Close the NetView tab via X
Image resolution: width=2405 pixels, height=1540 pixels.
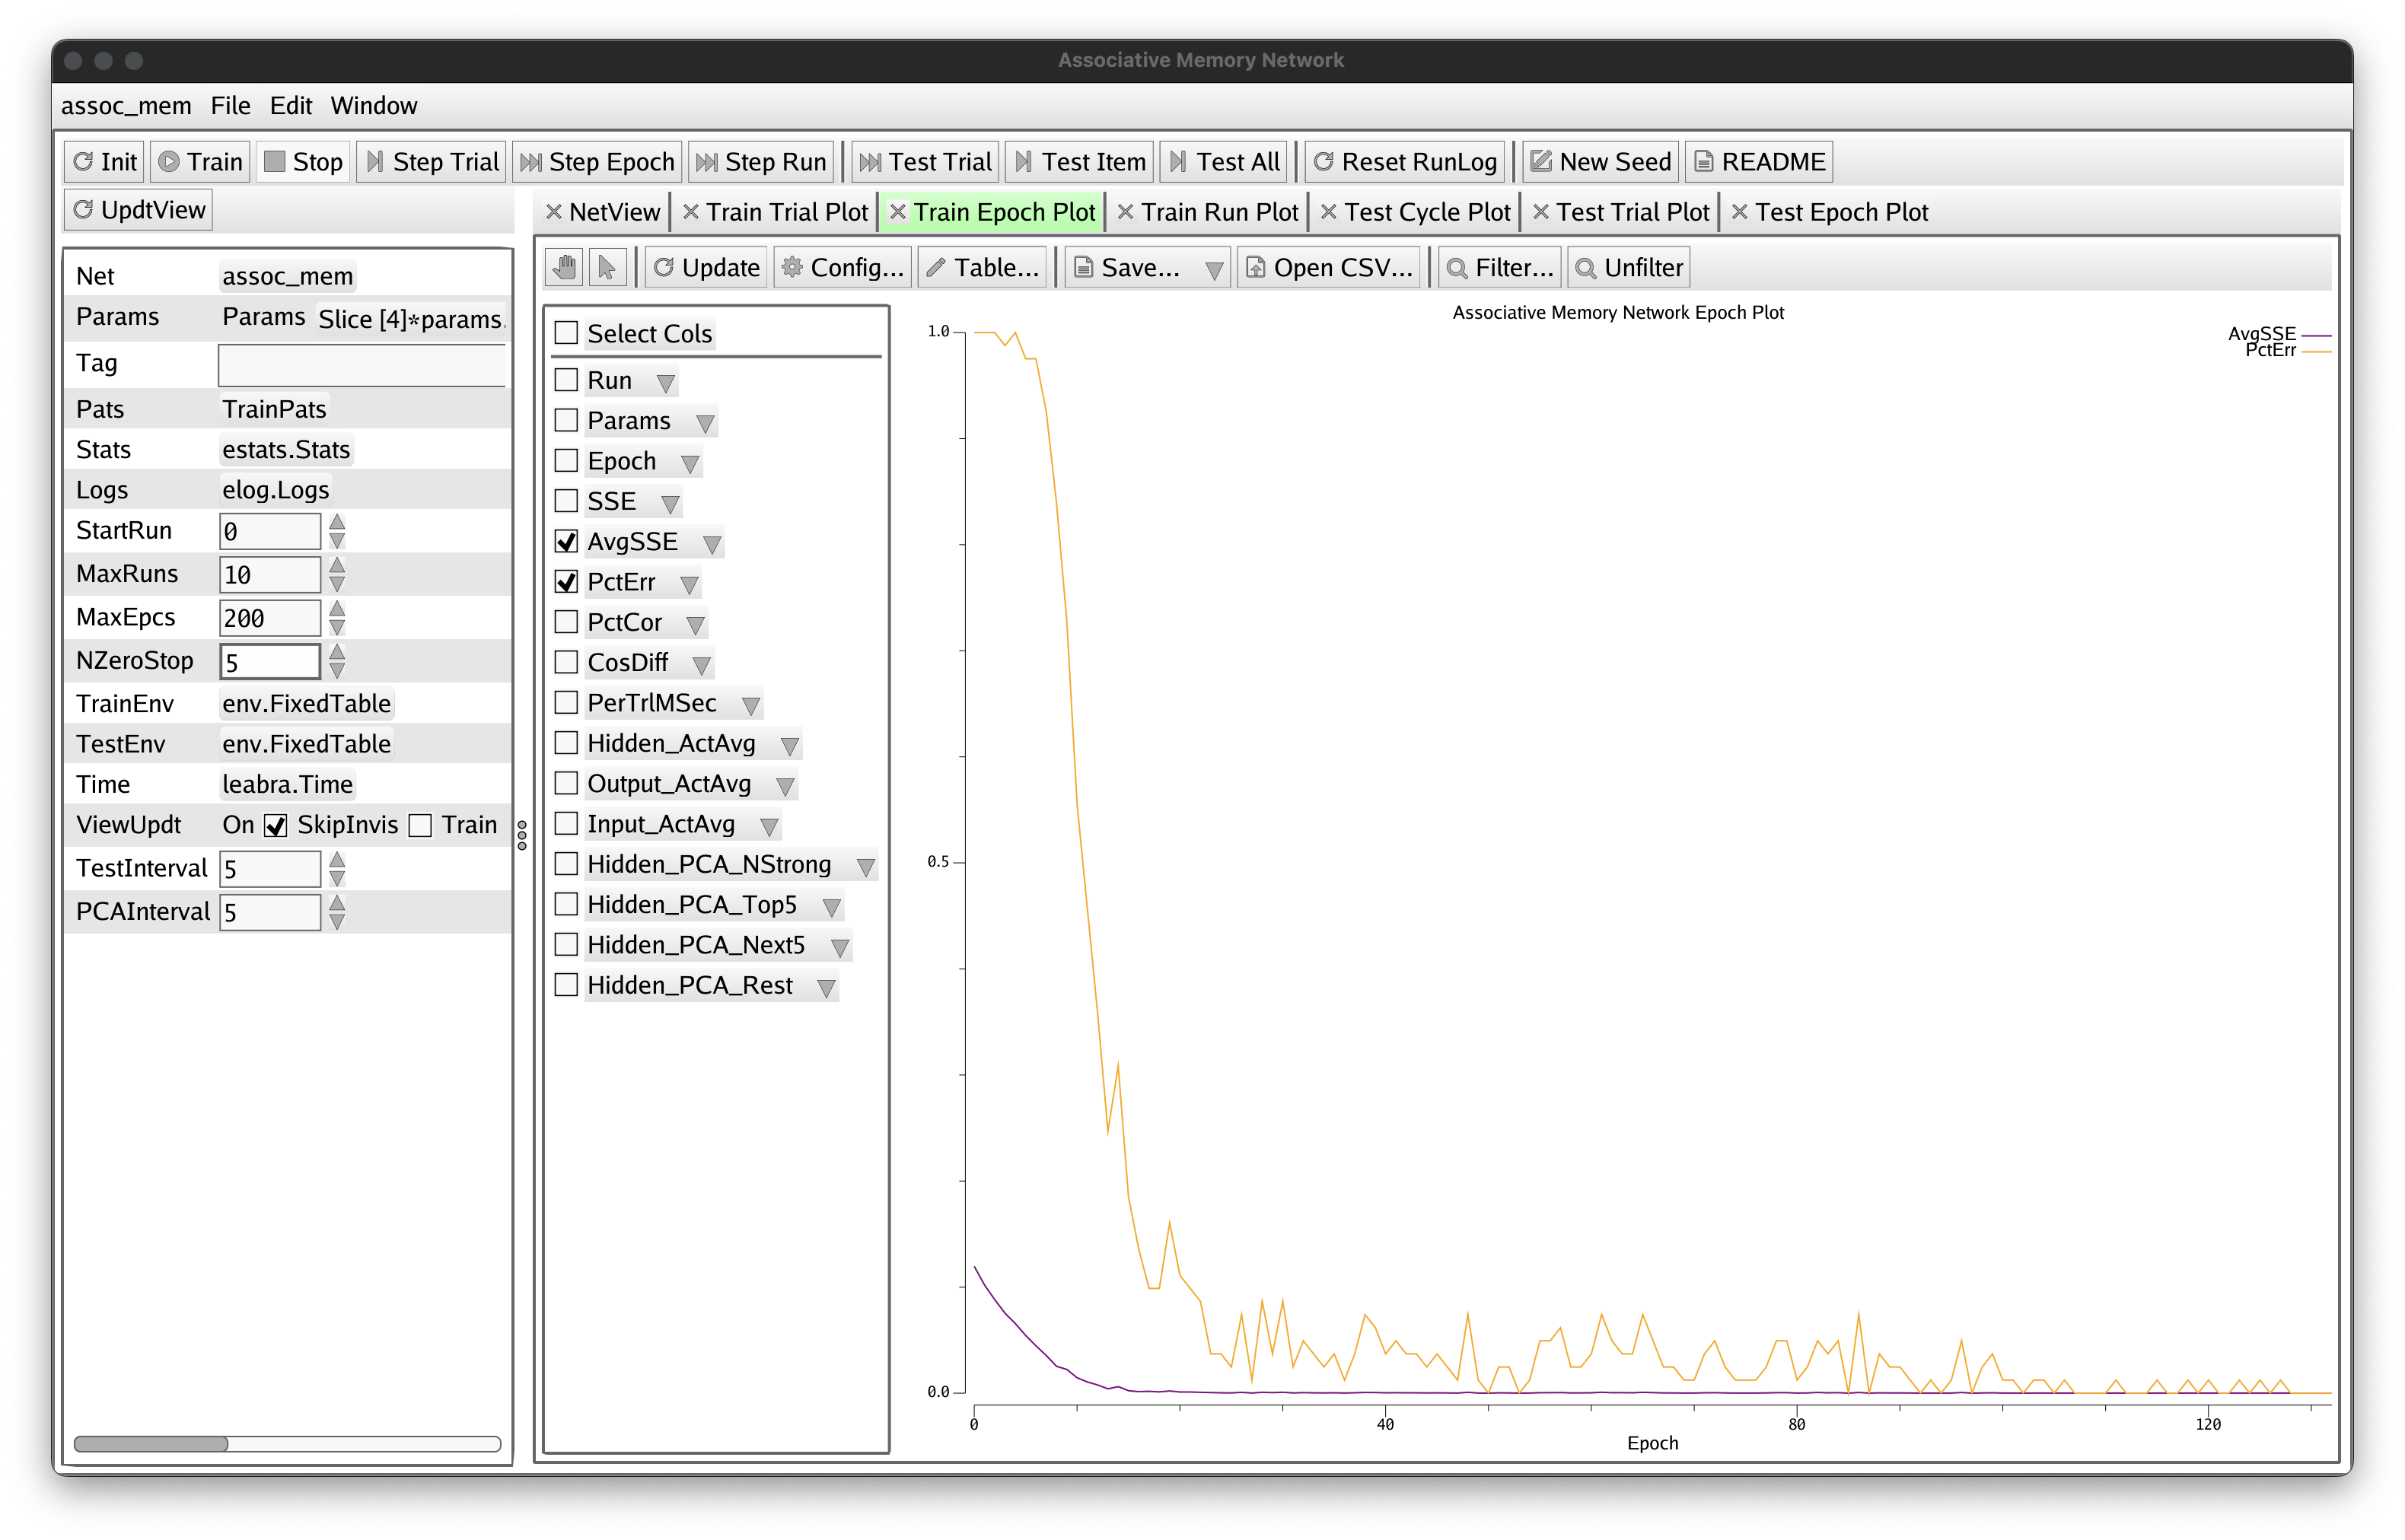[x=553, y=212]
